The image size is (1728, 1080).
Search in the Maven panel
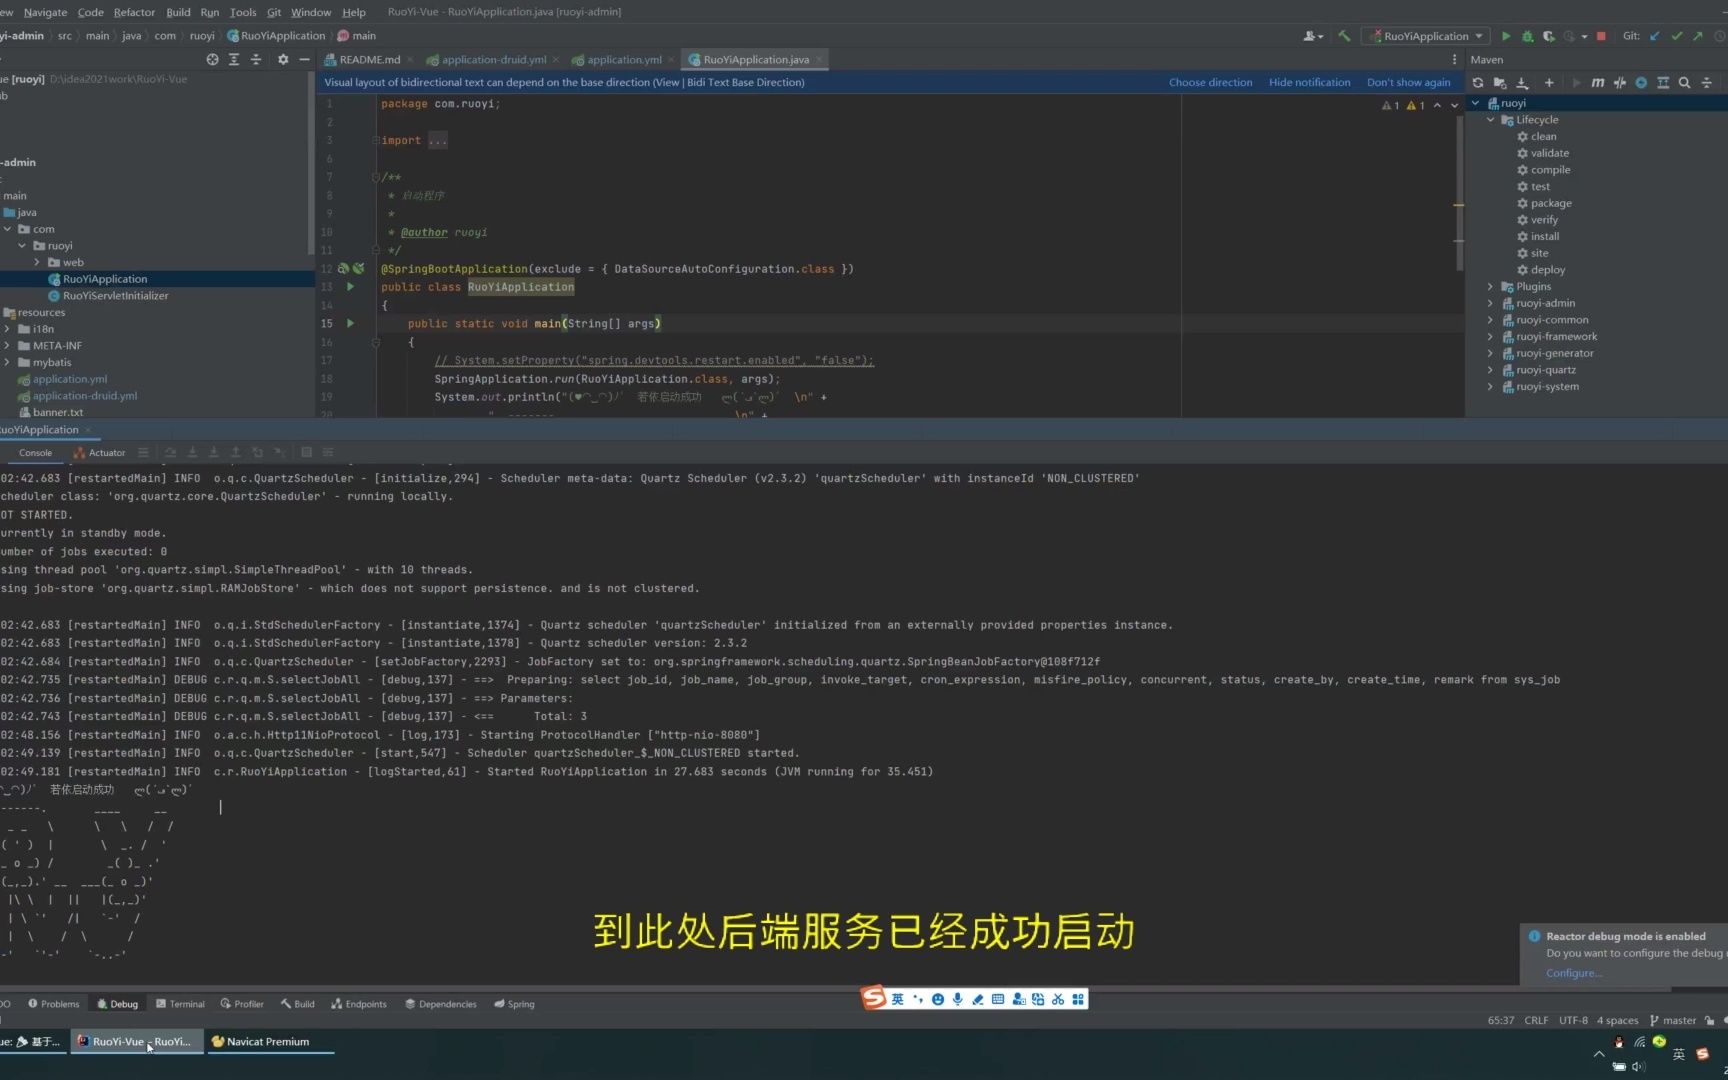click(x=1685, y=83)
